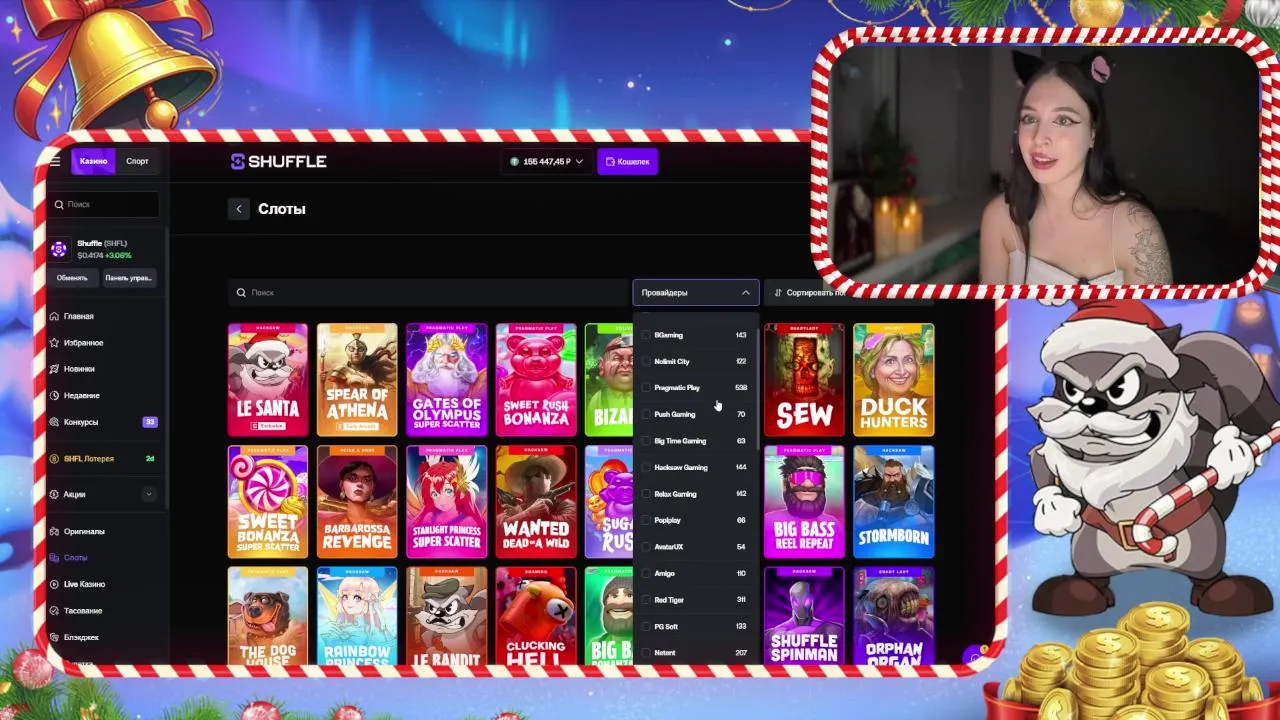Check the Push Gaming provider checkbox
The height and width of the screenshot is (720, 1280).
pos(646,414)
